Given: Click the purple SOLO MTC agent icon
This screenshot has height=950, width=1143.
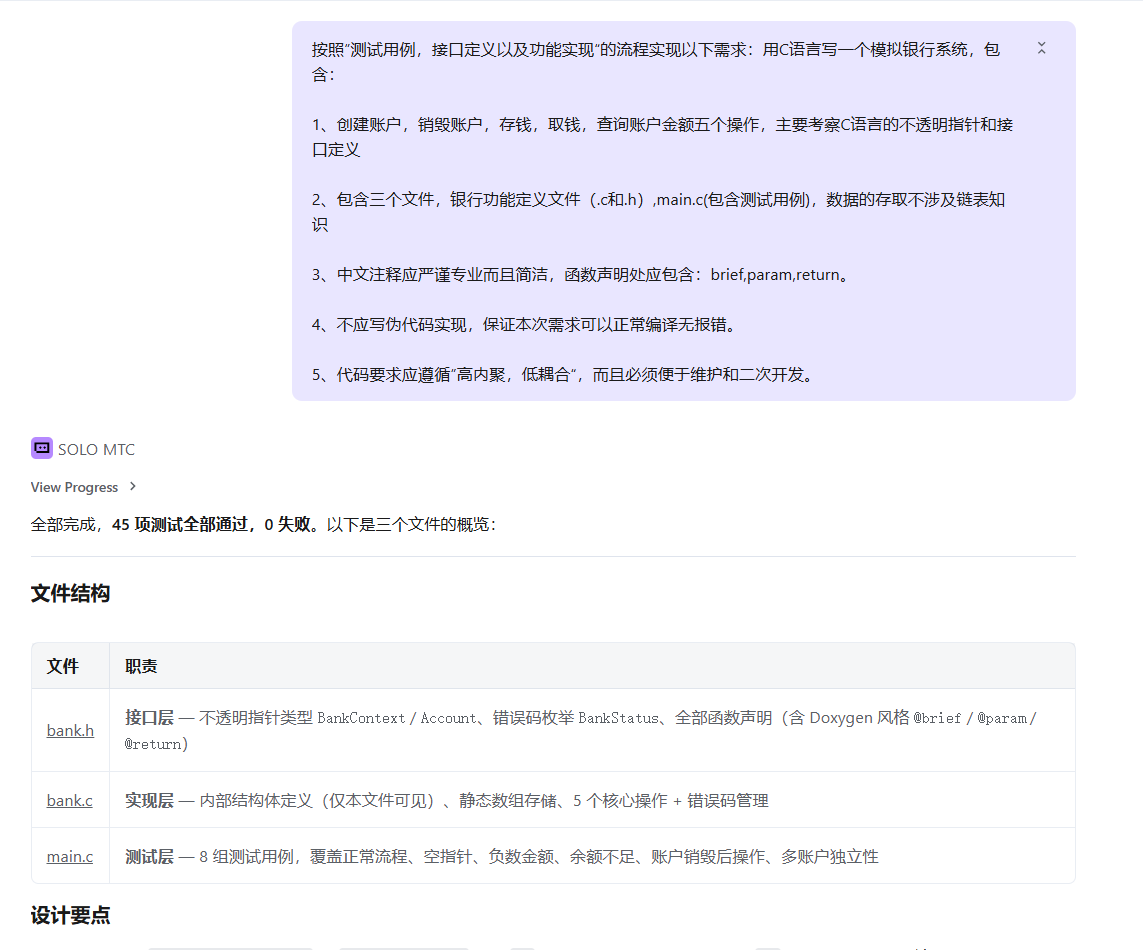Looking at the screenshot, I should coord(42,449).
